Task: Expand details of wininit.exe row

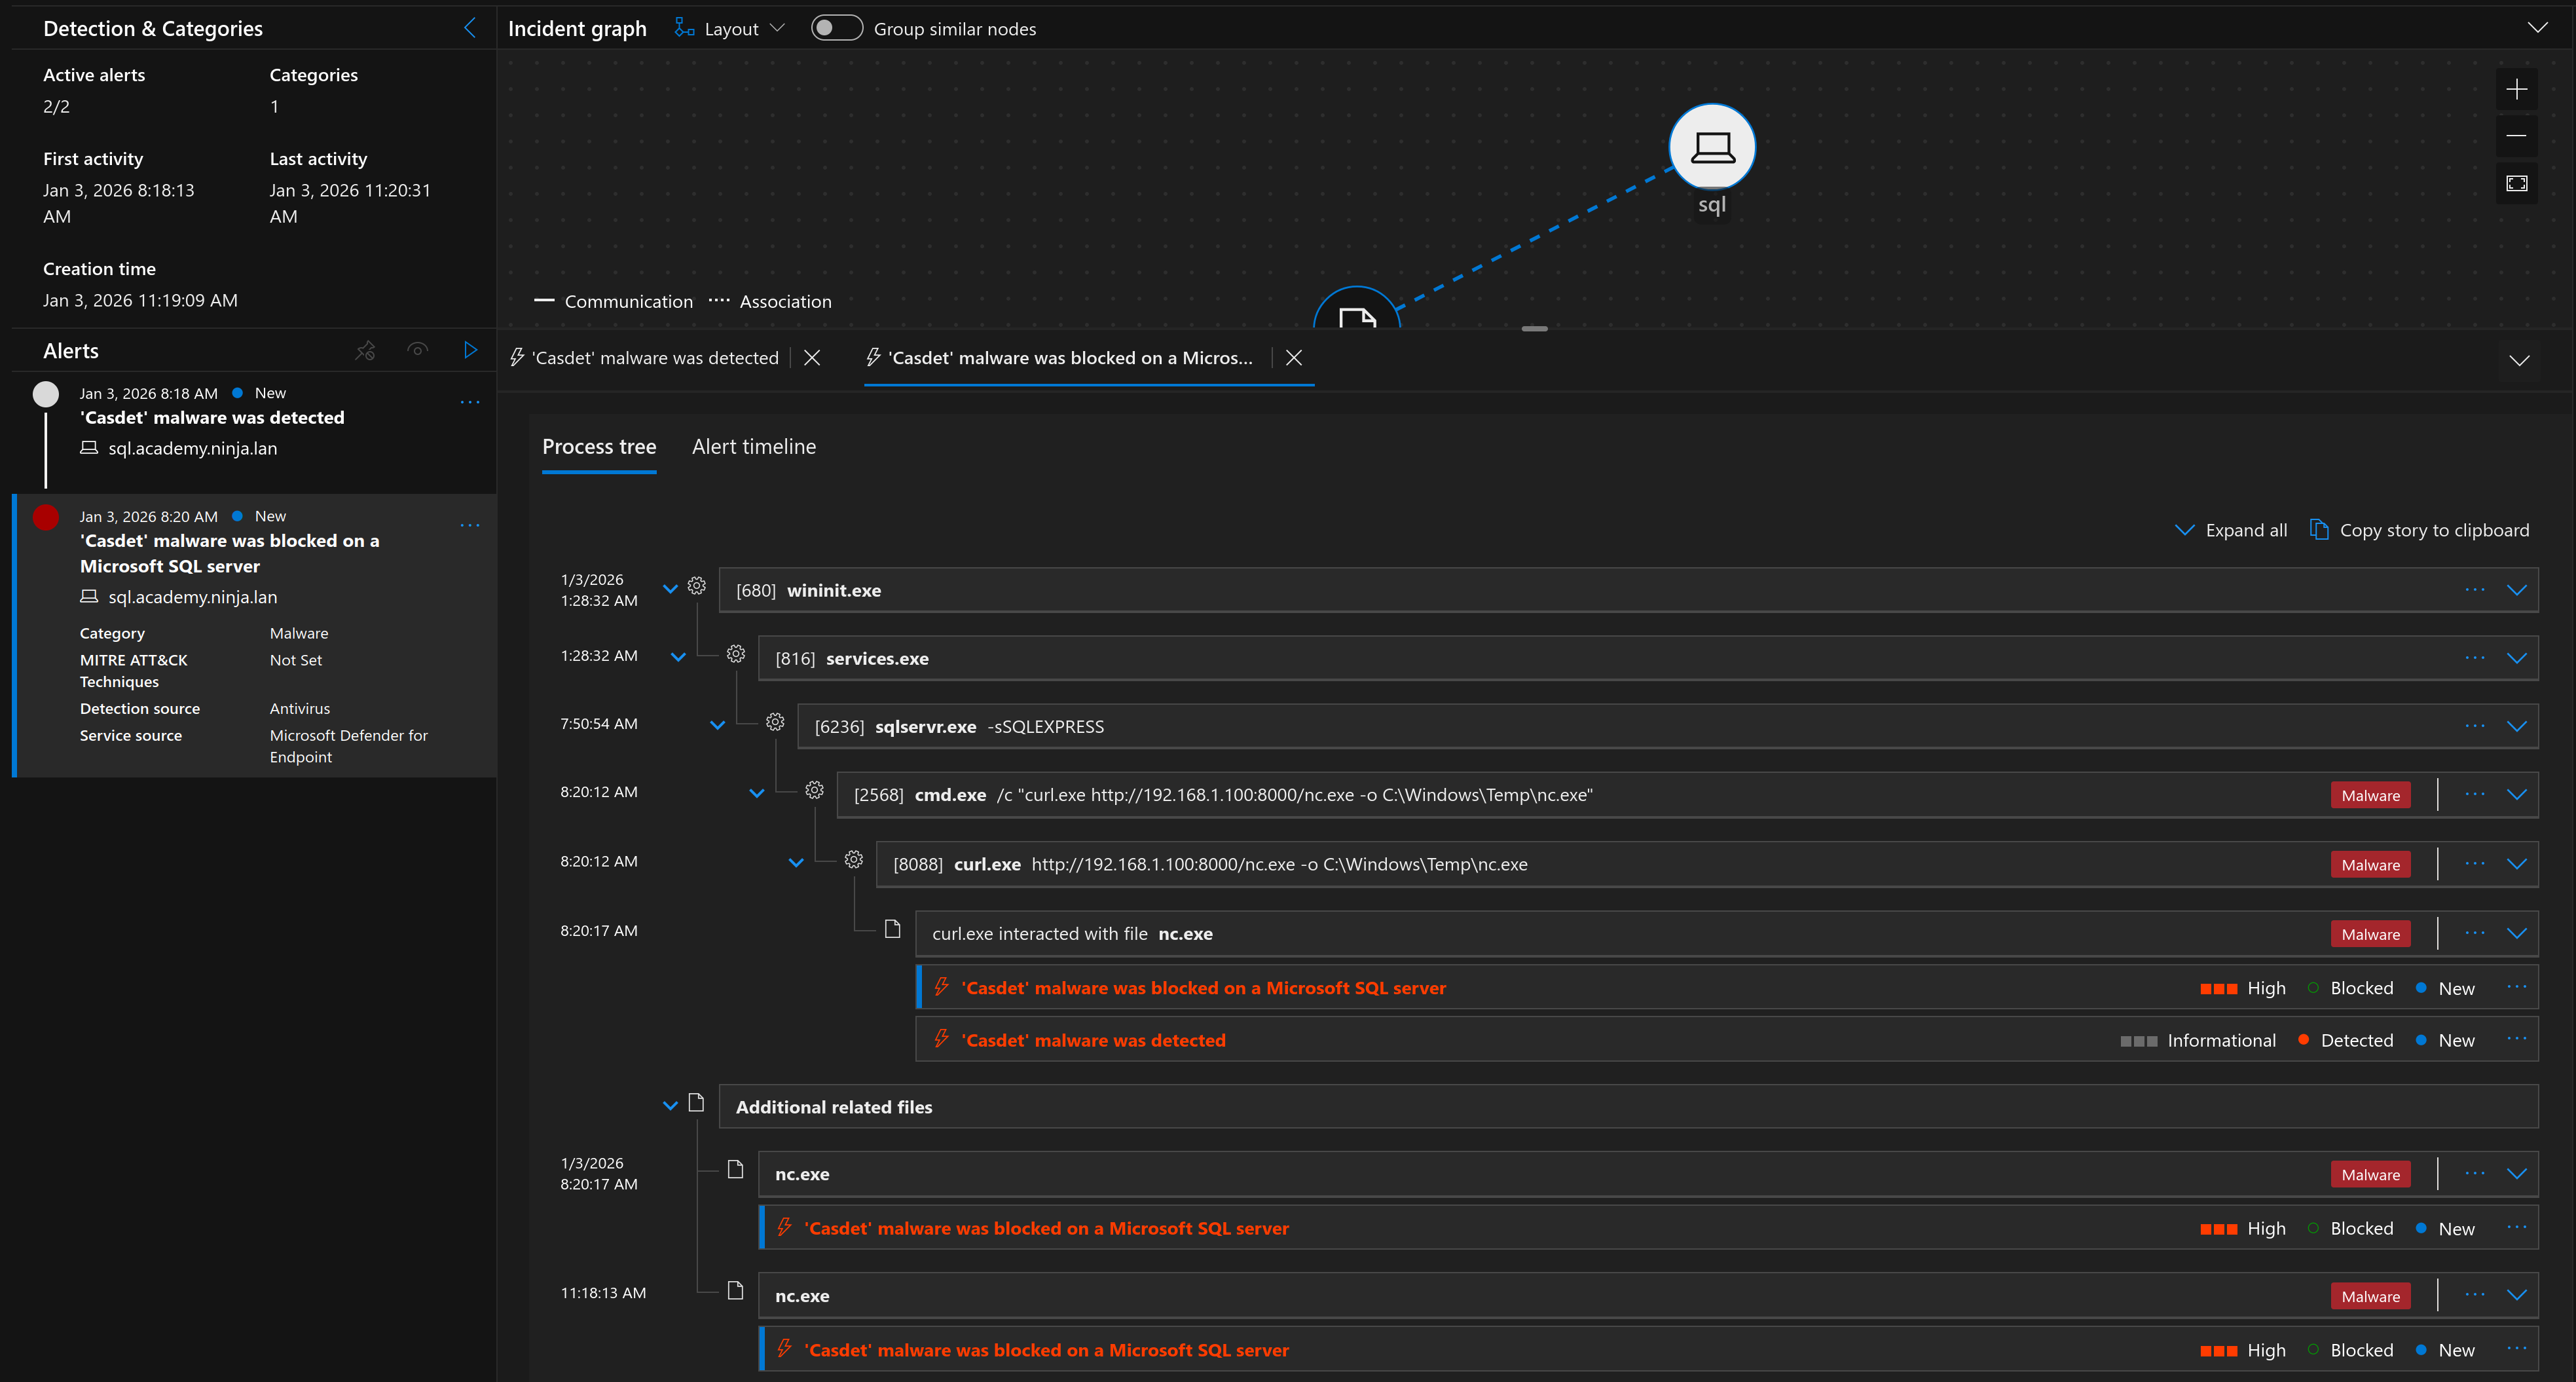Action: pos(2516,590)
